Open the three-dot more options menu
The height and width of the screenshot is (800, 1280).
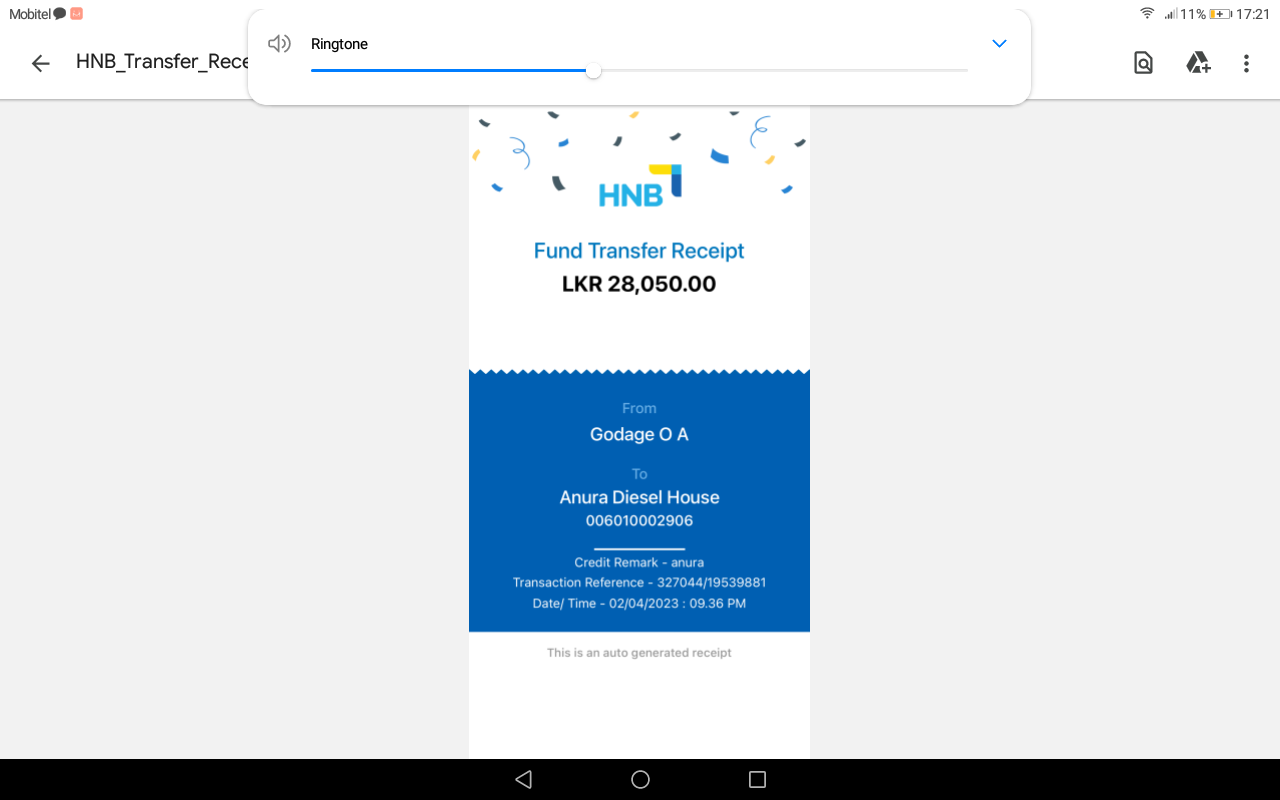pyautogui.click(x=1246, y=64)
